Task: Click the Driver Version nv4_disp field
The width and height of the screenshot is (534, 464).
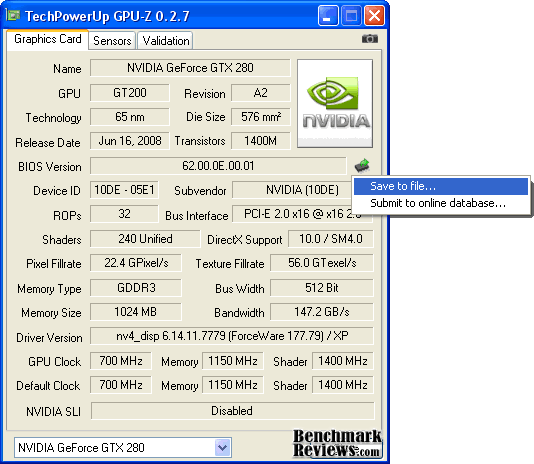Action: click(x=232, y=336)
